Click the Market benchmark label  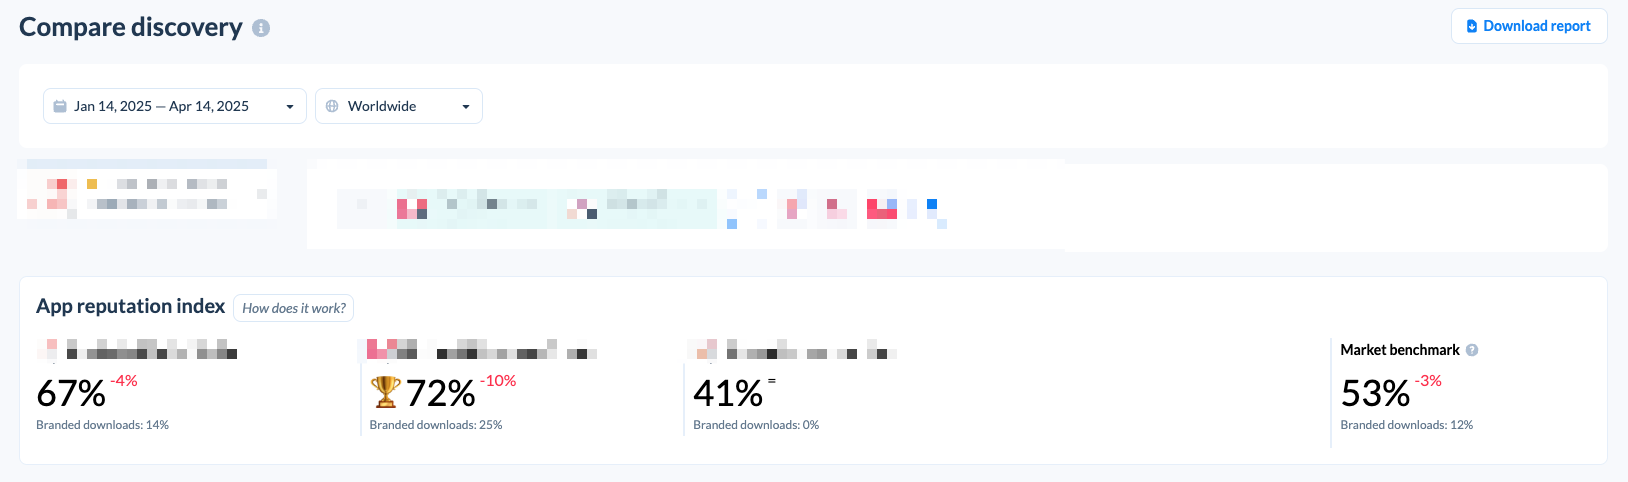1400,350
